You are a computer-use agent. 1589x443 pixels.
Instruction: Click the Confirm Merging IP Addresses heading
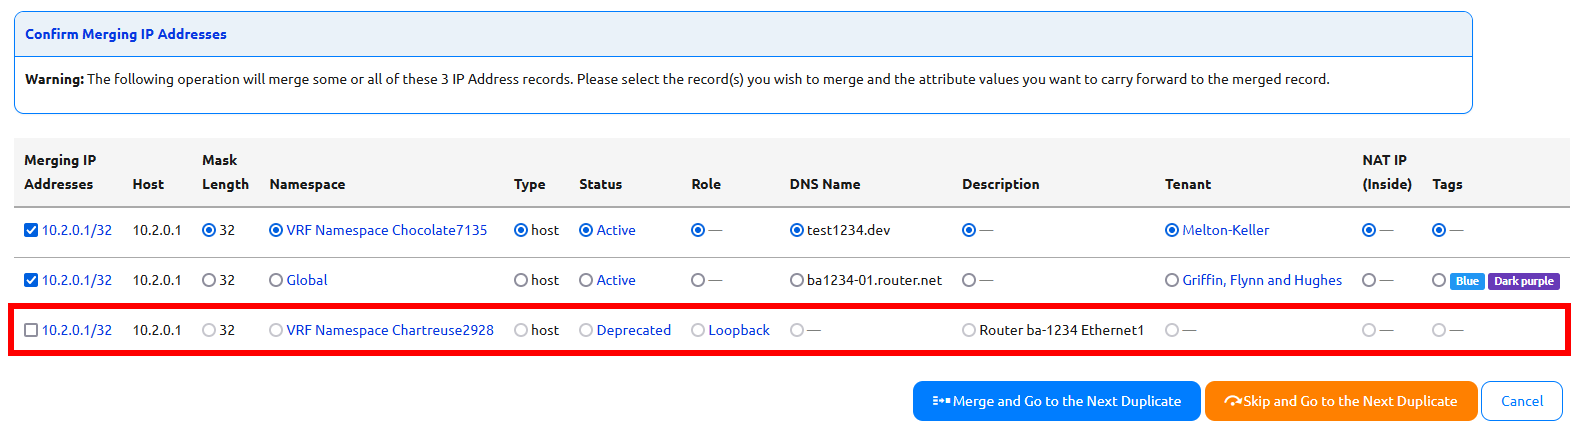pyautogui.click(x=126, y=34)
